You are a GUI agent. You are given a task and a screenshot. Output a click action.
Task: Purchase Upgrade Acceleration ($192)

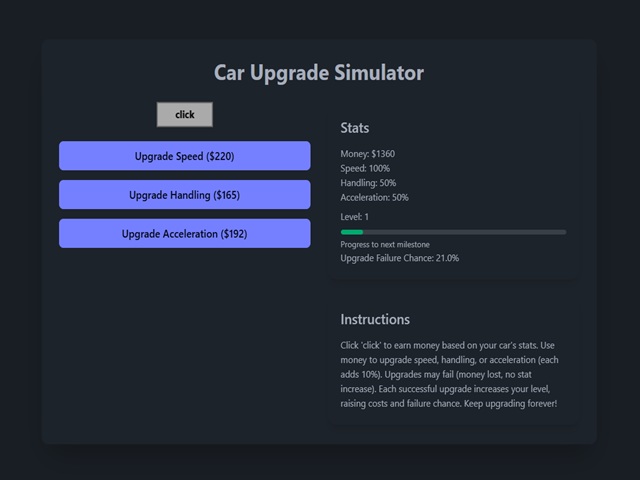[x=184, y=234]
